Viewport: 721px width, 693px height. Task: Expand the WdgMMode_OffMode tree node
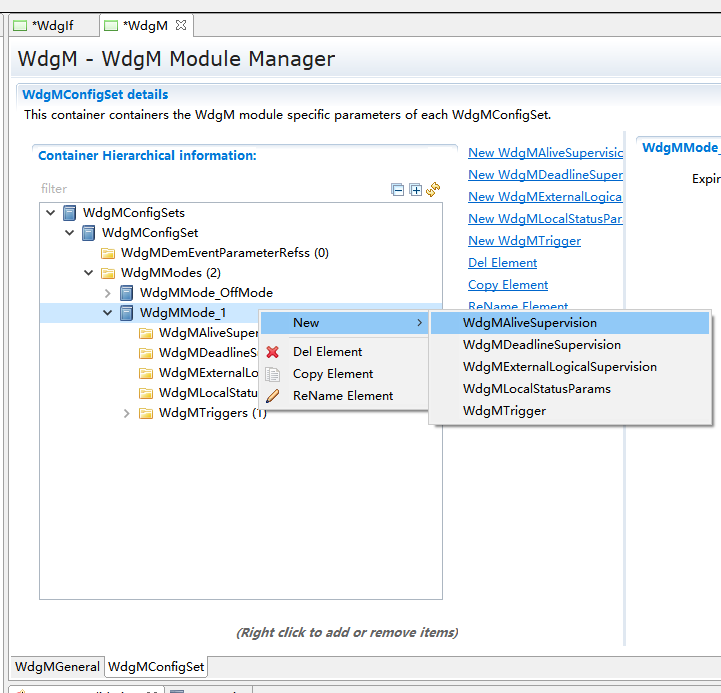(x=108, y=293)
